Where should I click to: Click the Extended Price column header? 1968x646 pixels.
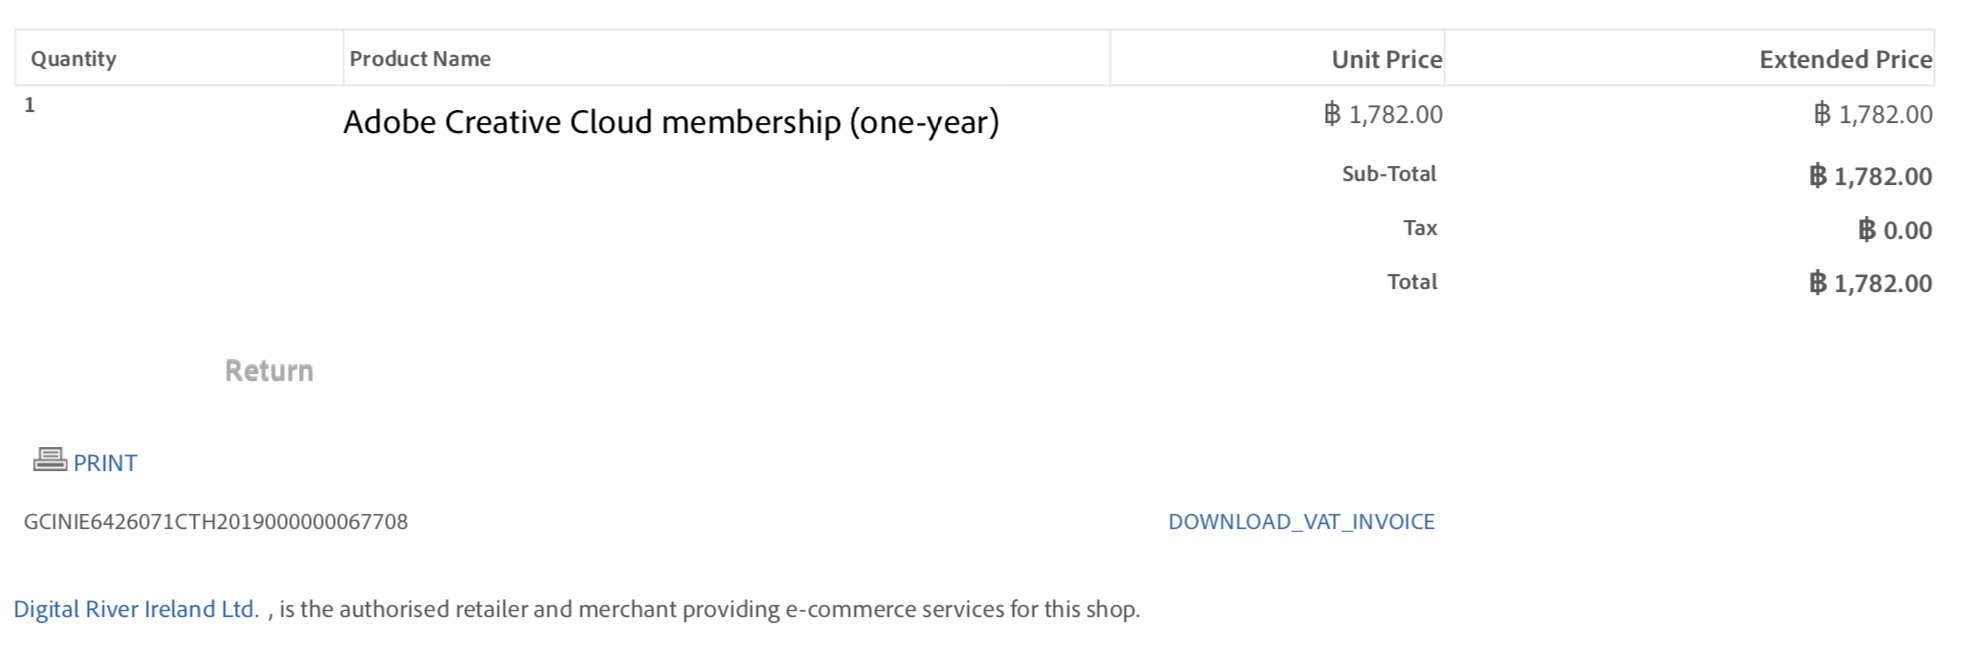(1845, 60)
